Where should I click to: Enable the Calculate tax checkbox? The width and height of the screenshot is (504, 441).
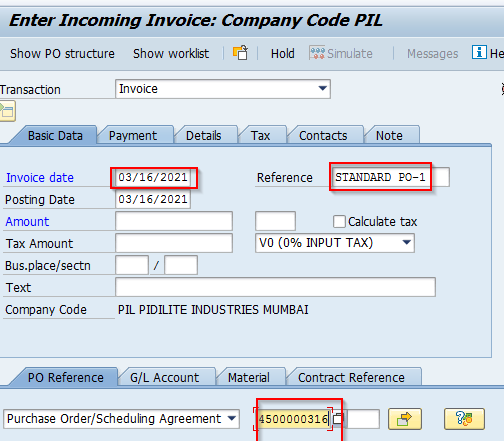coord(339,221)
